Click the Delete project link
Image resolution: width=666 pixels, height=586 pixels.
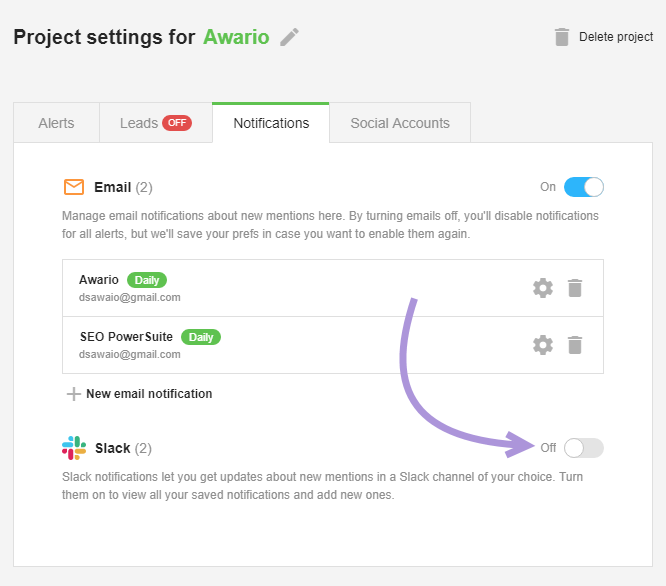(x=616, y=37)
